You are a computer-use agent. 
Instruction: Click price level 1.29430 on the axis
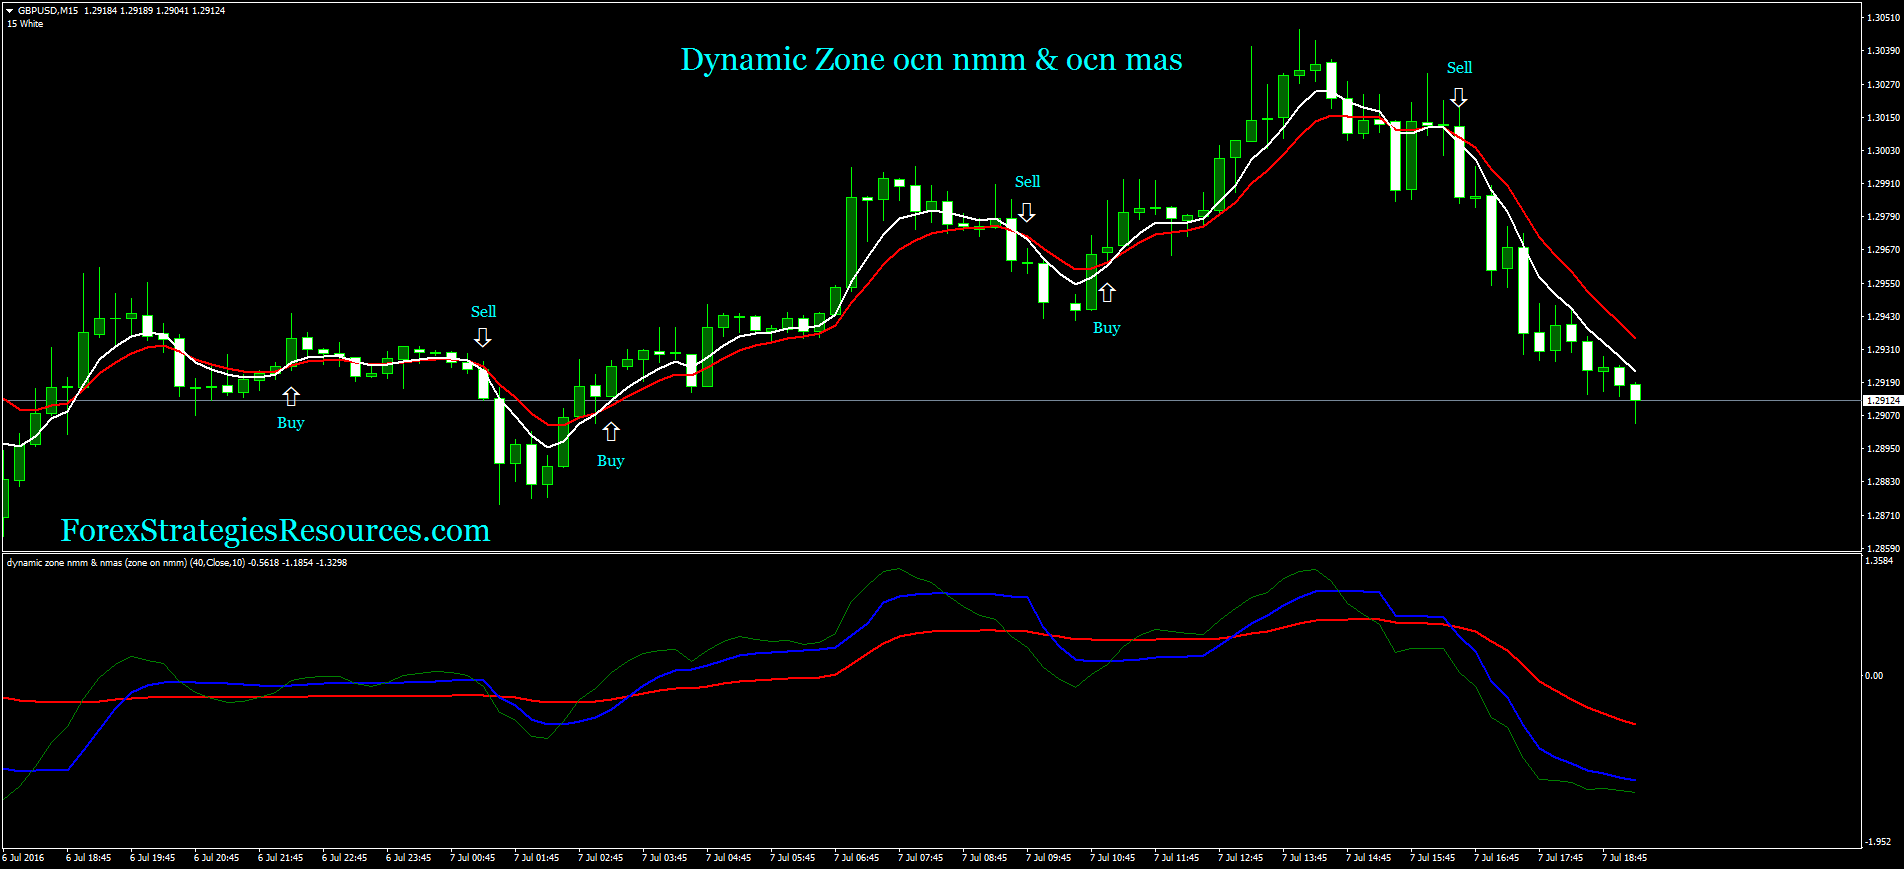click(x=1883, y=316)
